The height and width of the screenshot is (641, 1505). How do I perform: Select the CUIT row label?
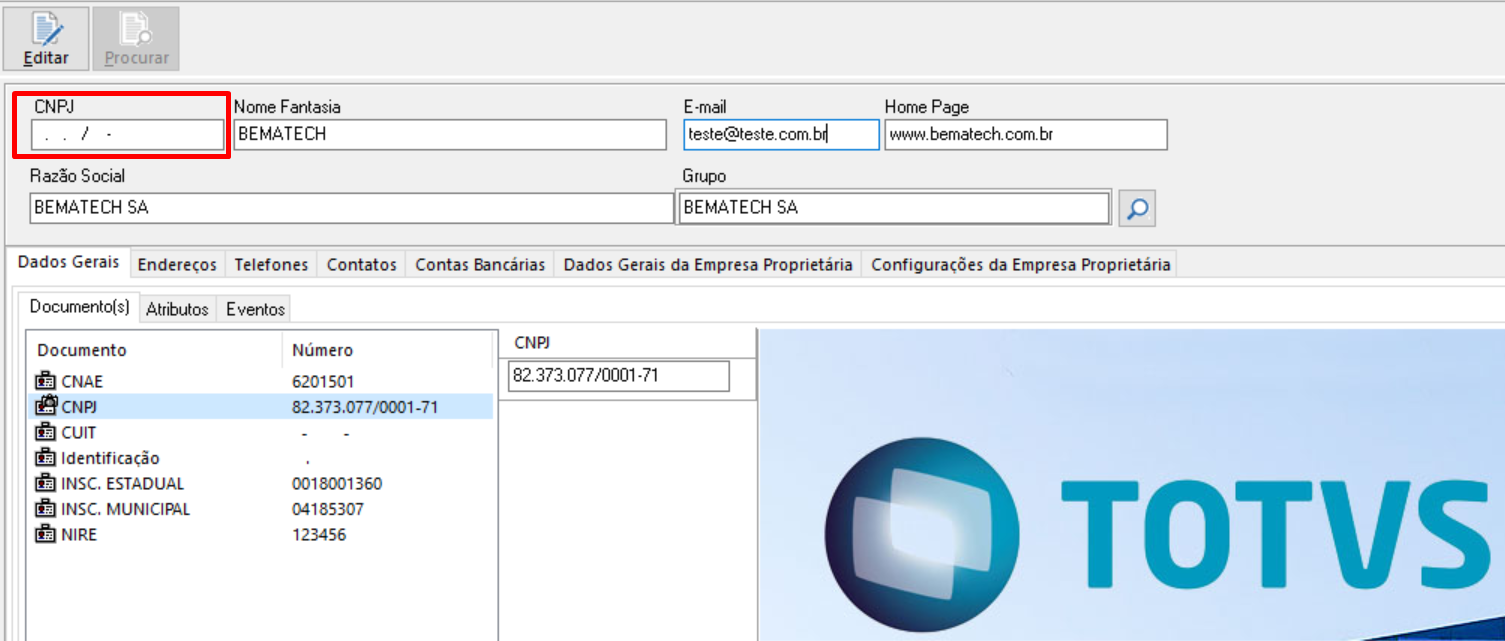point(79,433)
